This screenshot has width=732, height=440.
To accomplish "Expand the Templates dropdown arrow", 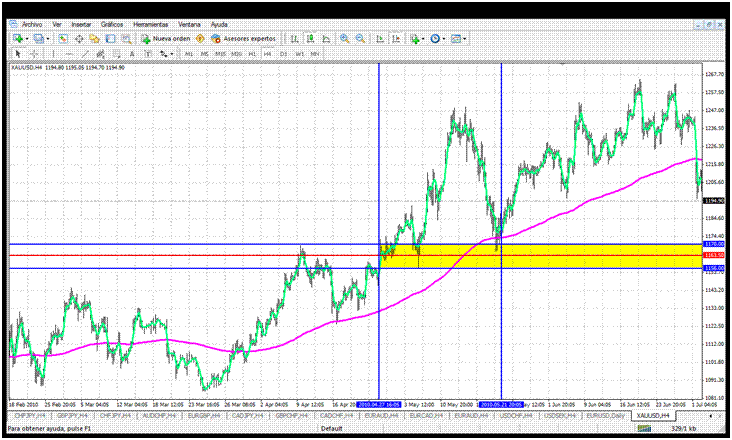I will pyautogui.click(x=465, y=39).
